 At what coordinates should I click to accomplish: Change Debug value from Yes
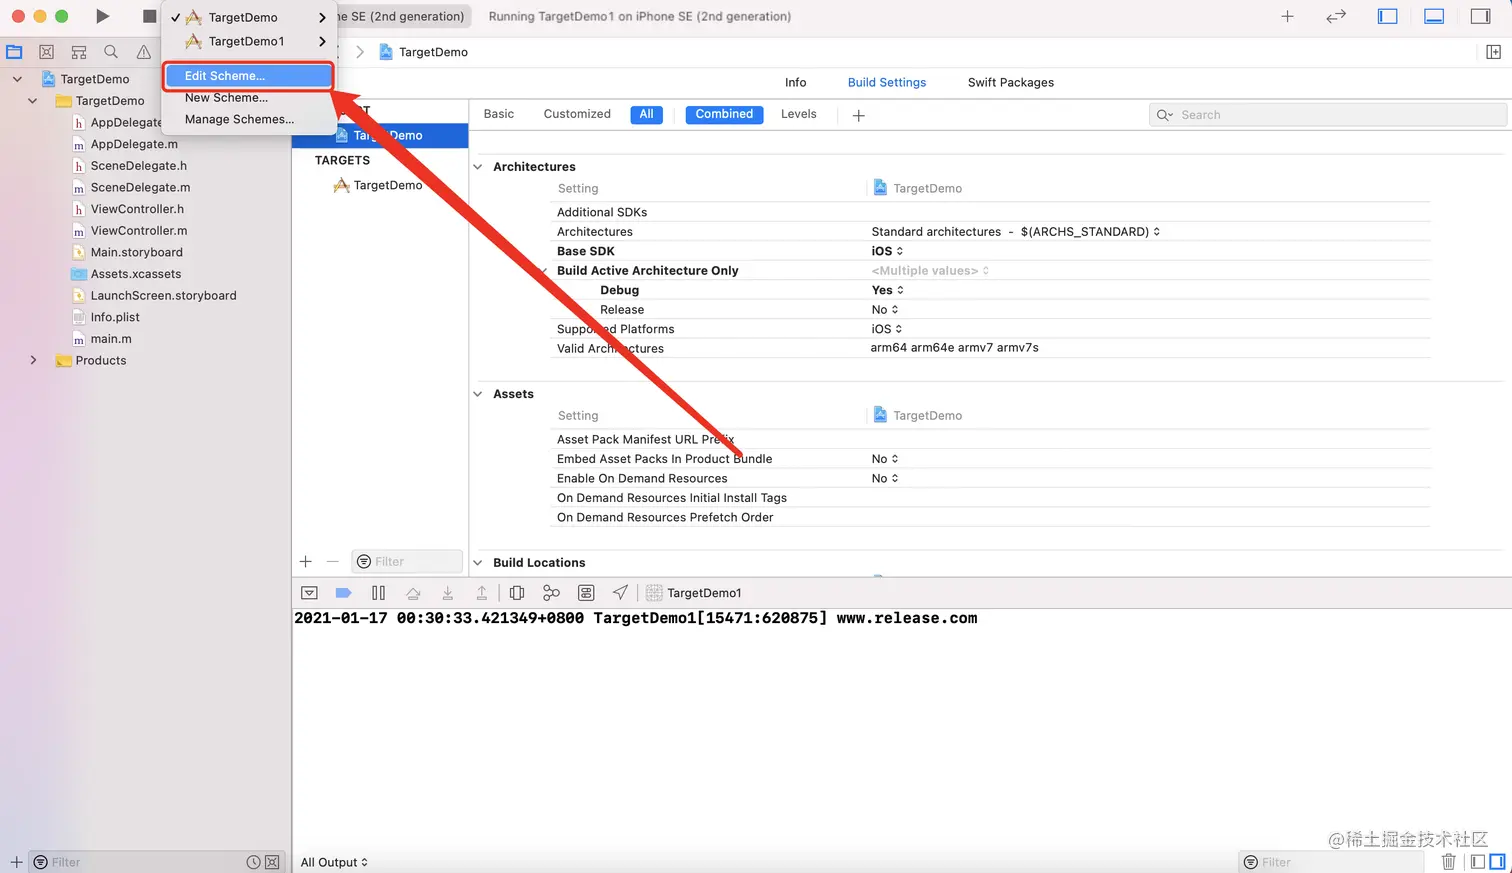(x=888, y=290)
